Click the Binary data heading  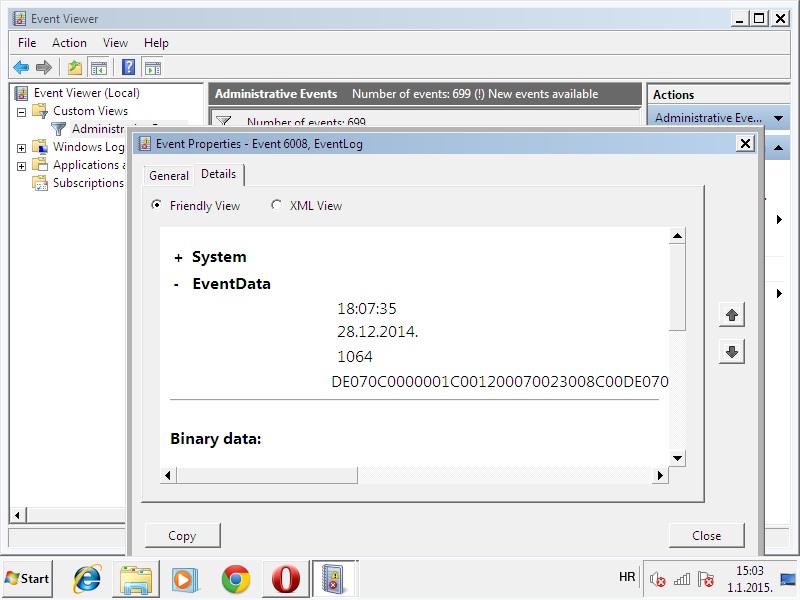[215, 439]
